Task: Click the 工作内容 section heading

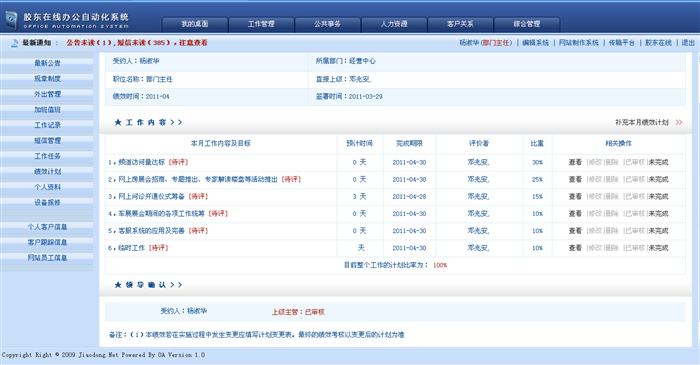Action: pos(148,122)
